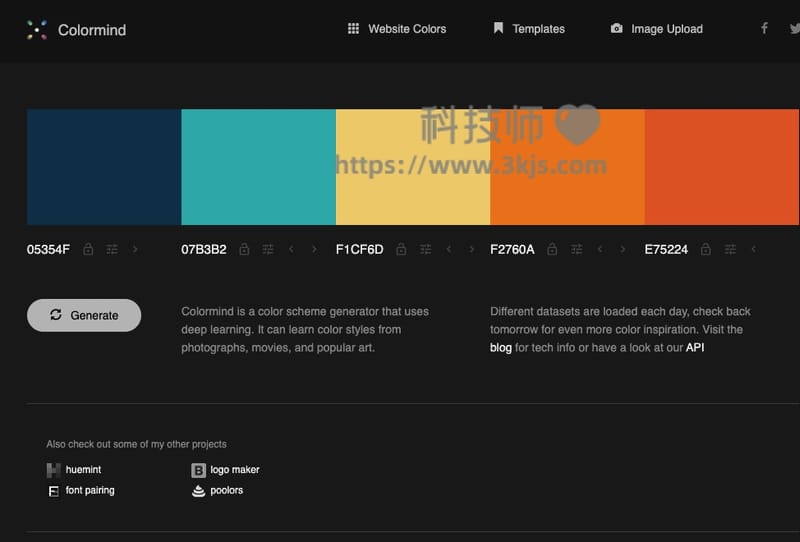The image size is (800, 542).
Task: Open the Twitter share link
Action: 794,29
